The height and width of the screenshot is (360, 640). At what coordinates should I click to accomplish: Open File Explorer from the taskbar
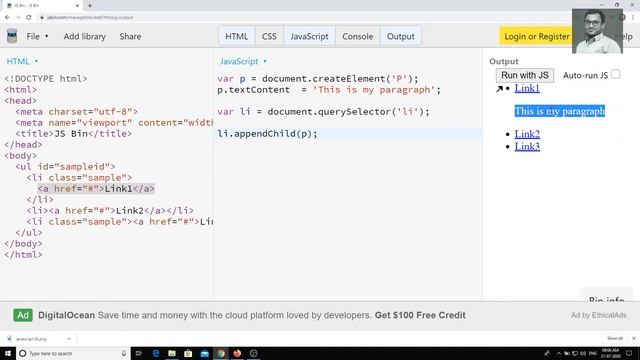click(x=172, y=353)
